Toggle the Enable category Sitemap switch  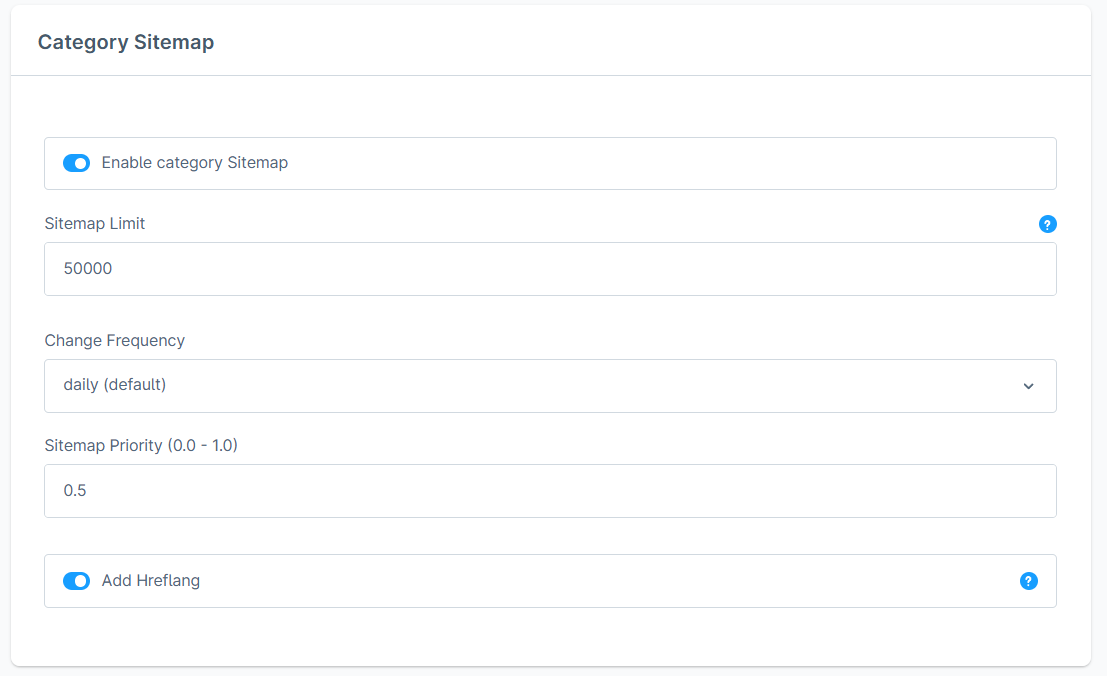[x=77, y=163]
